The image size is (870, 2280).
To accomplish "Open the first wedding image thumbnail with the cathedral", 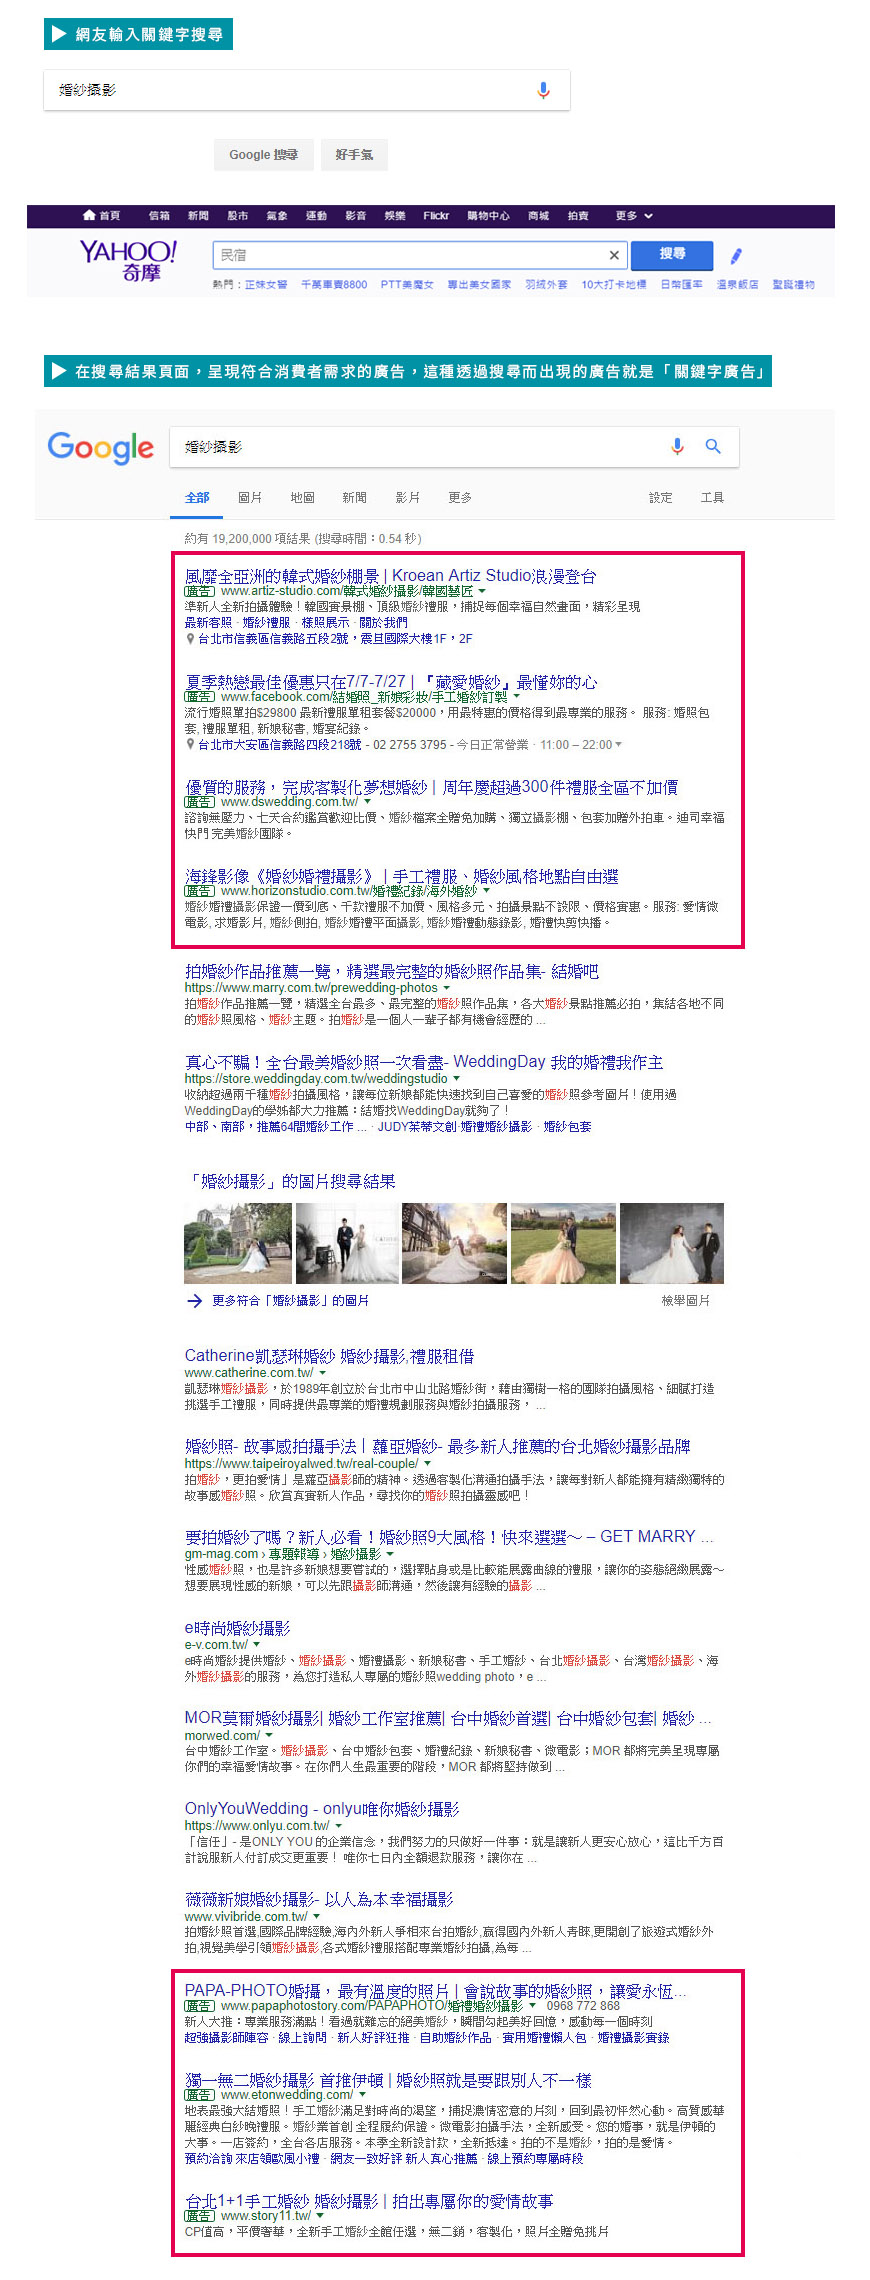I will [x=238, y=1243].
